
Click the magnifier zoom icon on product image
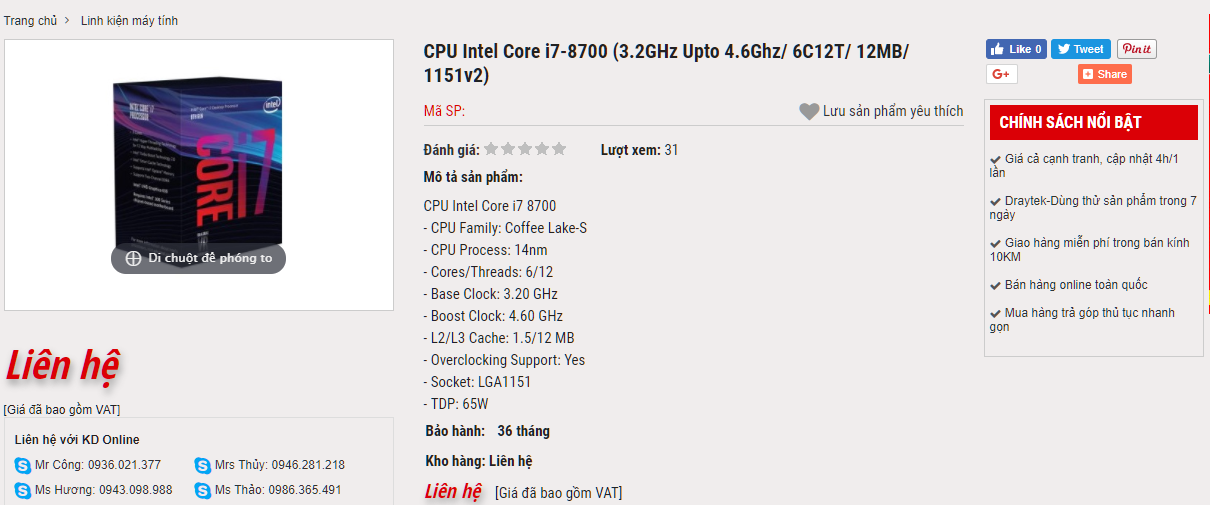pyautogui.click(x=133, y=258)
